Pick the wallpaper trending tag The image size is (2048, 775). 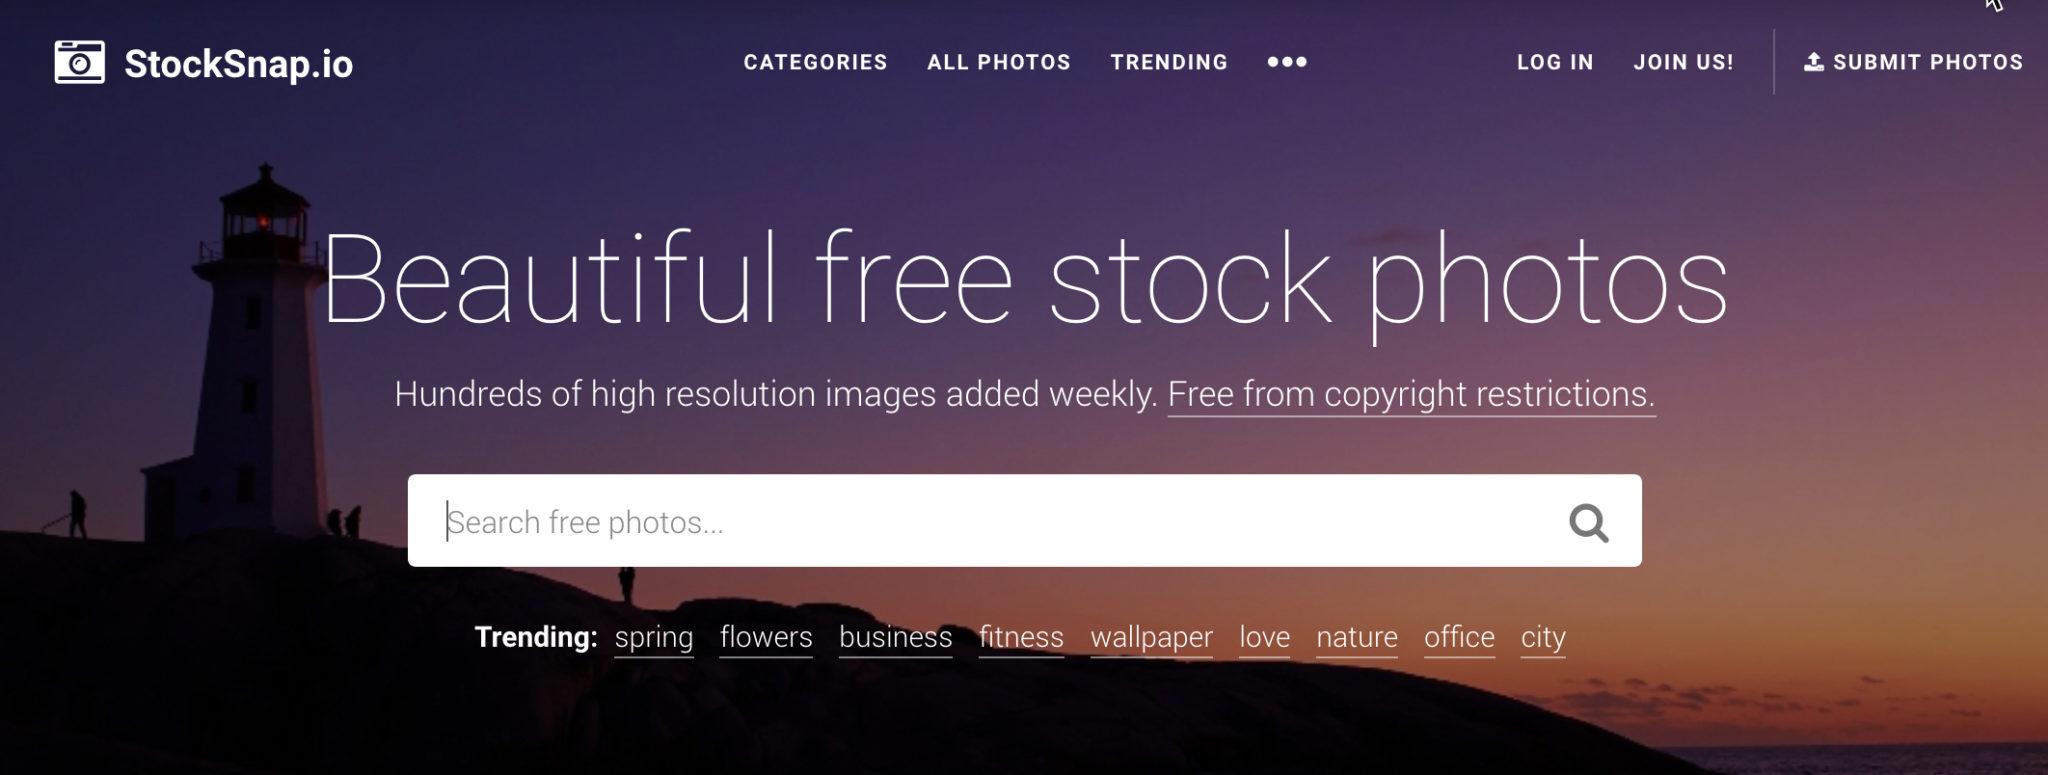tap(1151, 638)
